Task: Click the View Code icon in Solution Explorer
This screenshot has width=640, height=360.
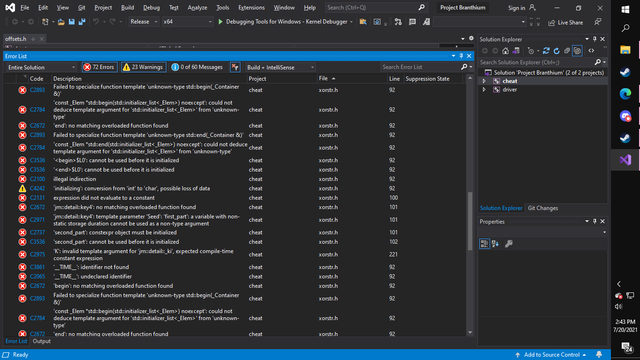Action: 591,51
